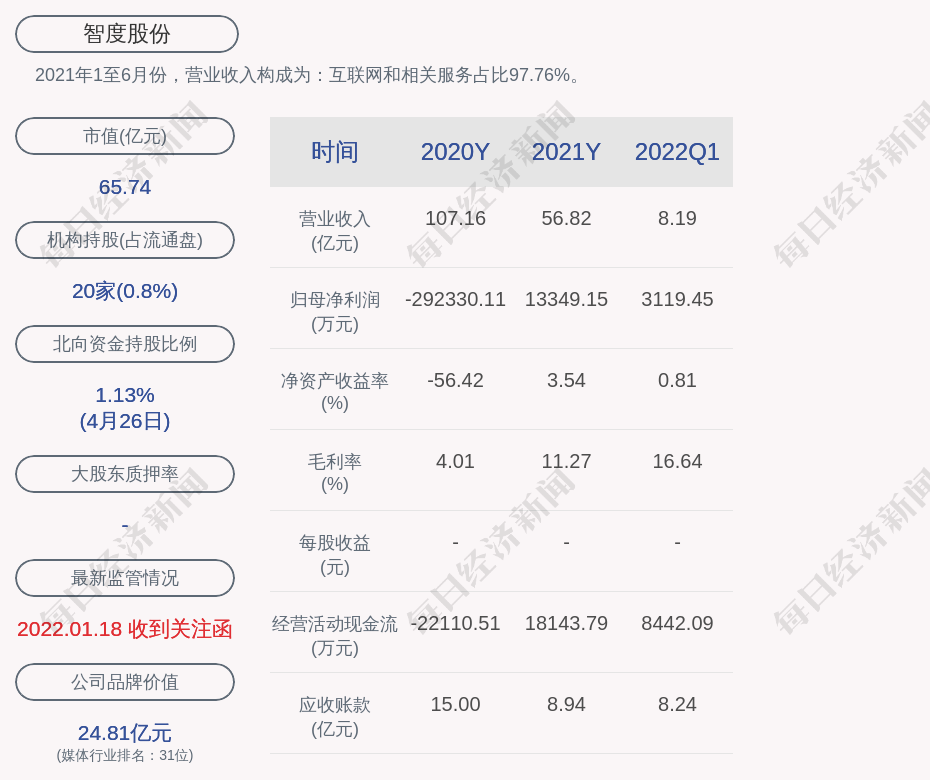Click the 2021Y column header

[566, 152]
